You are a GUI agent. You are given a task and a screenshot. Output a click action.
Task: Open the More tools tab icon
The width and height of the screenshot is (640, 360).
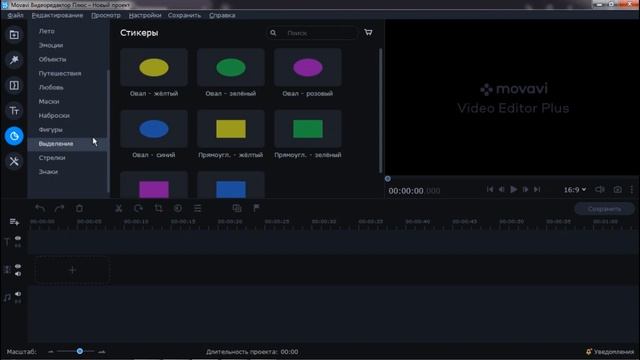pyautogui.click(x=14, y=161)
